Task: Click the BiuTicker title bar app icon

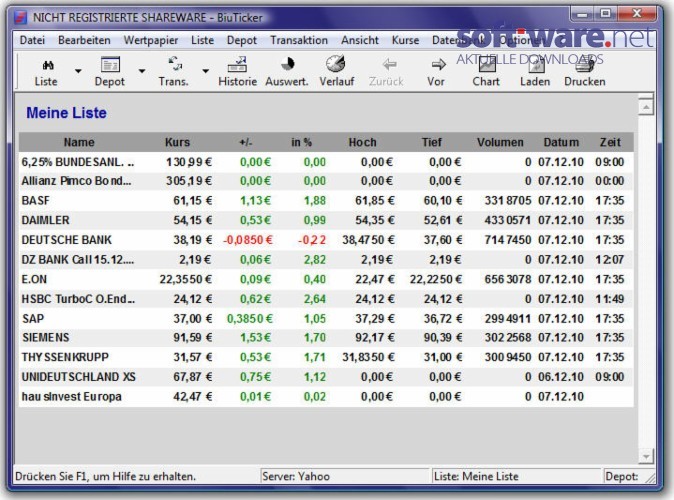Action: pos(21,18)
